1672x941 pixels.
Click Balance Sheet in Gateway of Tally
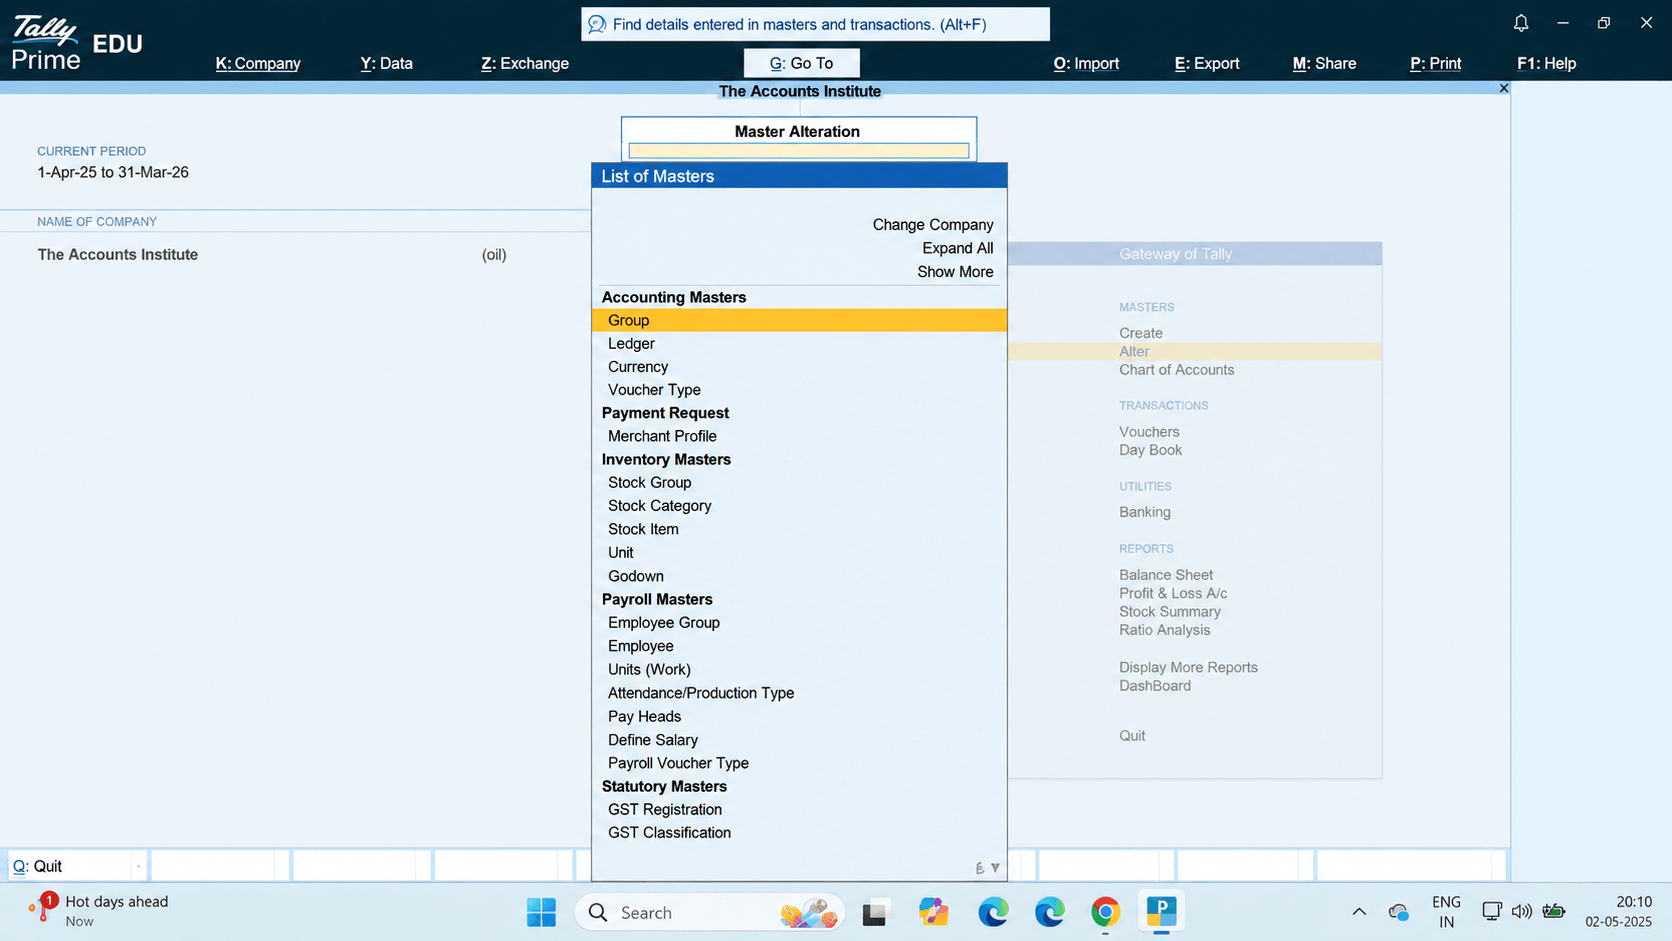coord(1166,575)
